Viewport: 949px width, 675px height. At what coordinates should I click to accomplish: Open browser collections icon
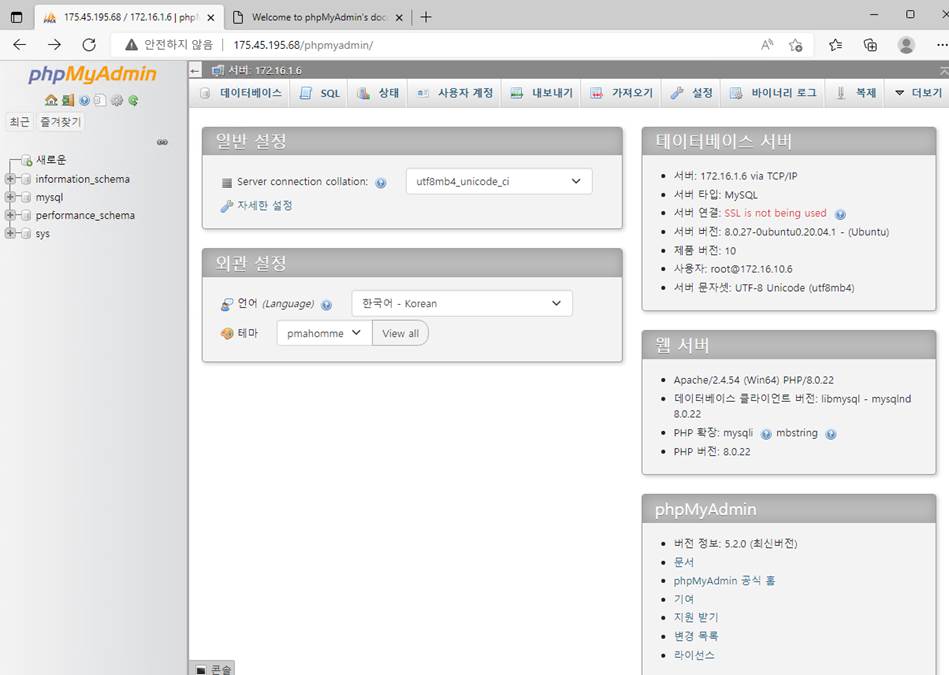pyautogui.click(x=870, y=45)
